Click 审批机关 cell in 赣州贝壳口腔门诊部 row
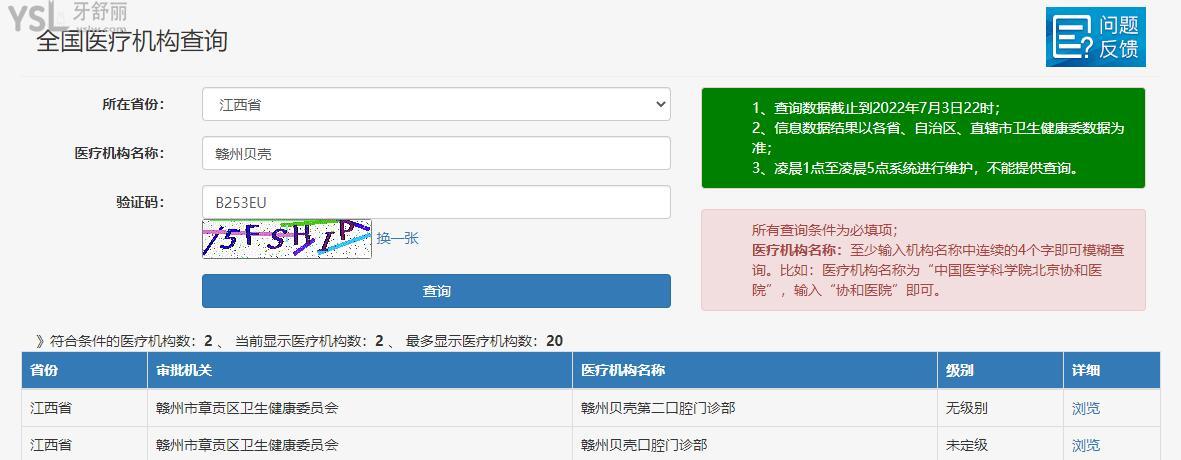This screenshot has width=1181, height=460. [359, 445]
